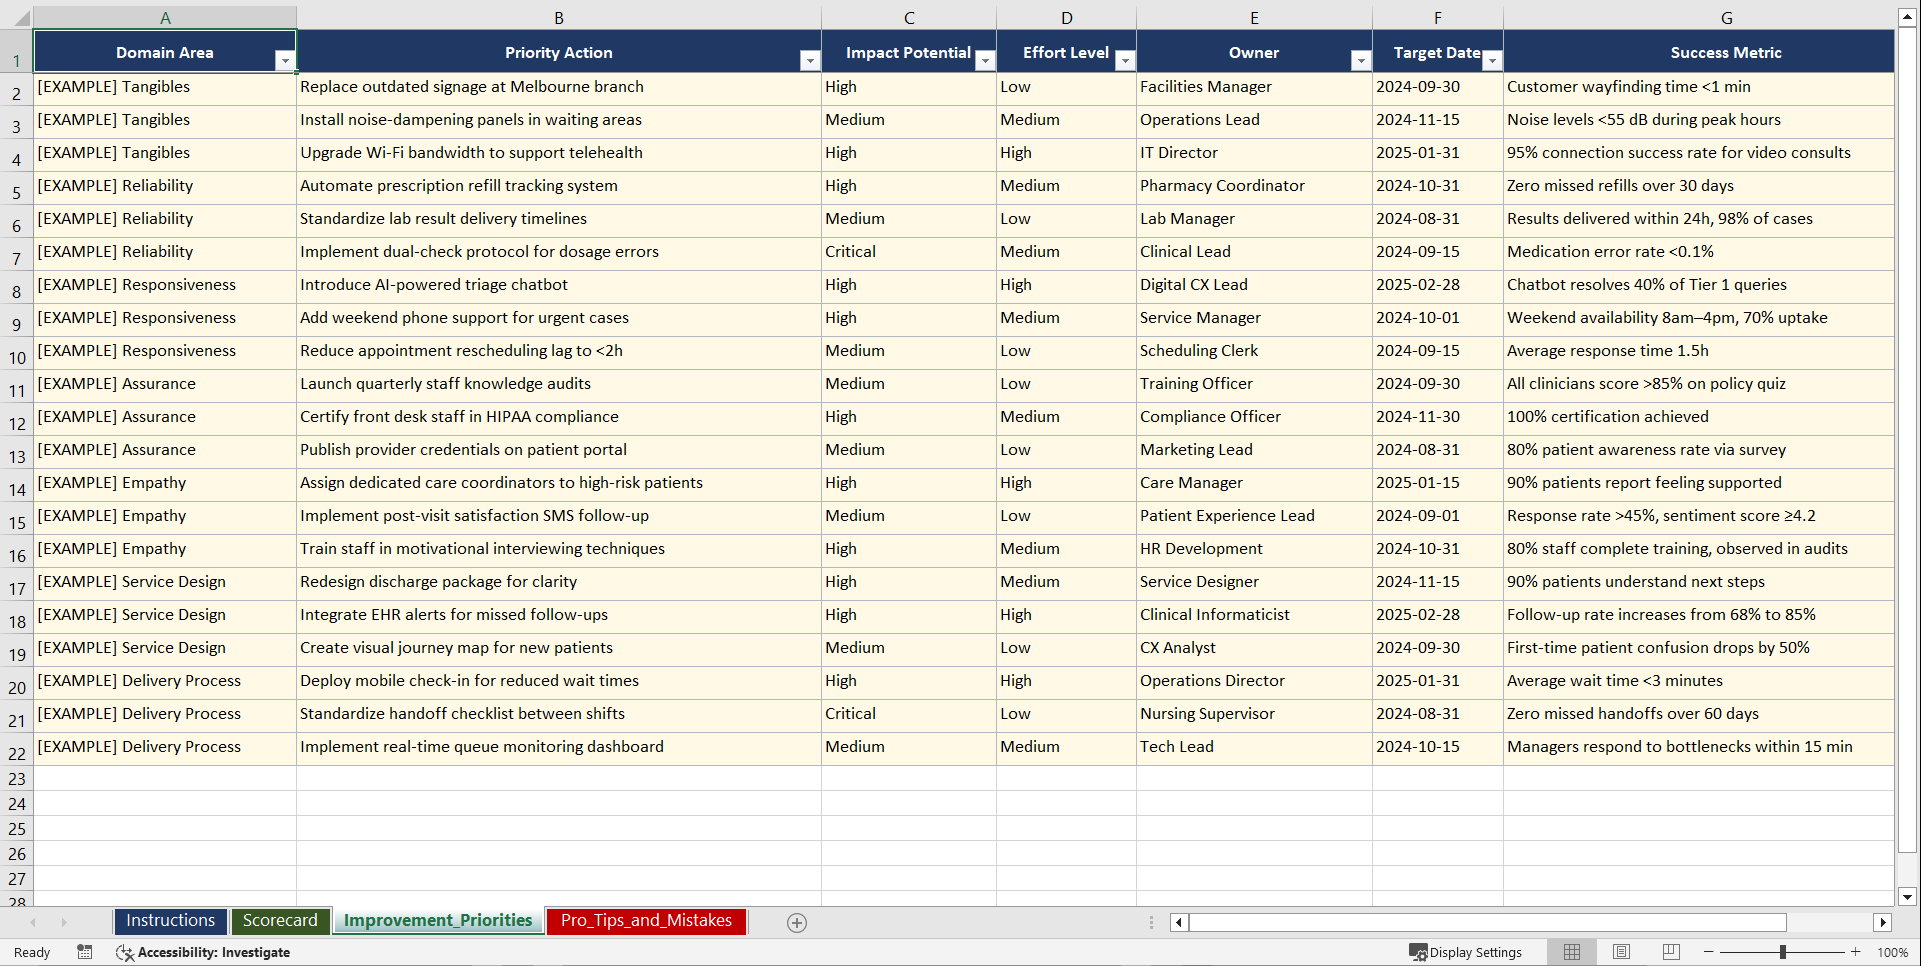
Task: Open Display Settings in the status bar
Action: [x=1468, y=952]
